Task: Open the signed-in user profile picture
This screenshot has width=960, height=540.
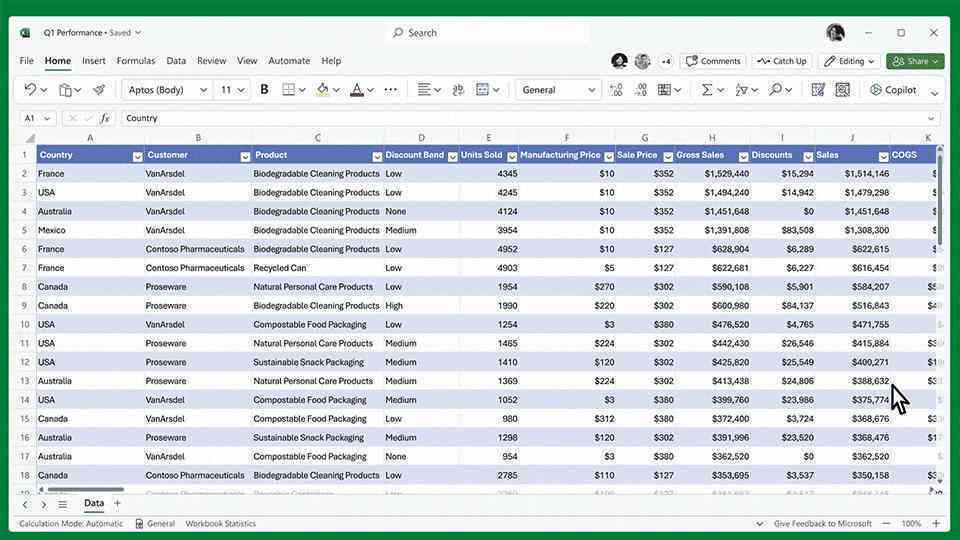Action: tap(835, 32)
